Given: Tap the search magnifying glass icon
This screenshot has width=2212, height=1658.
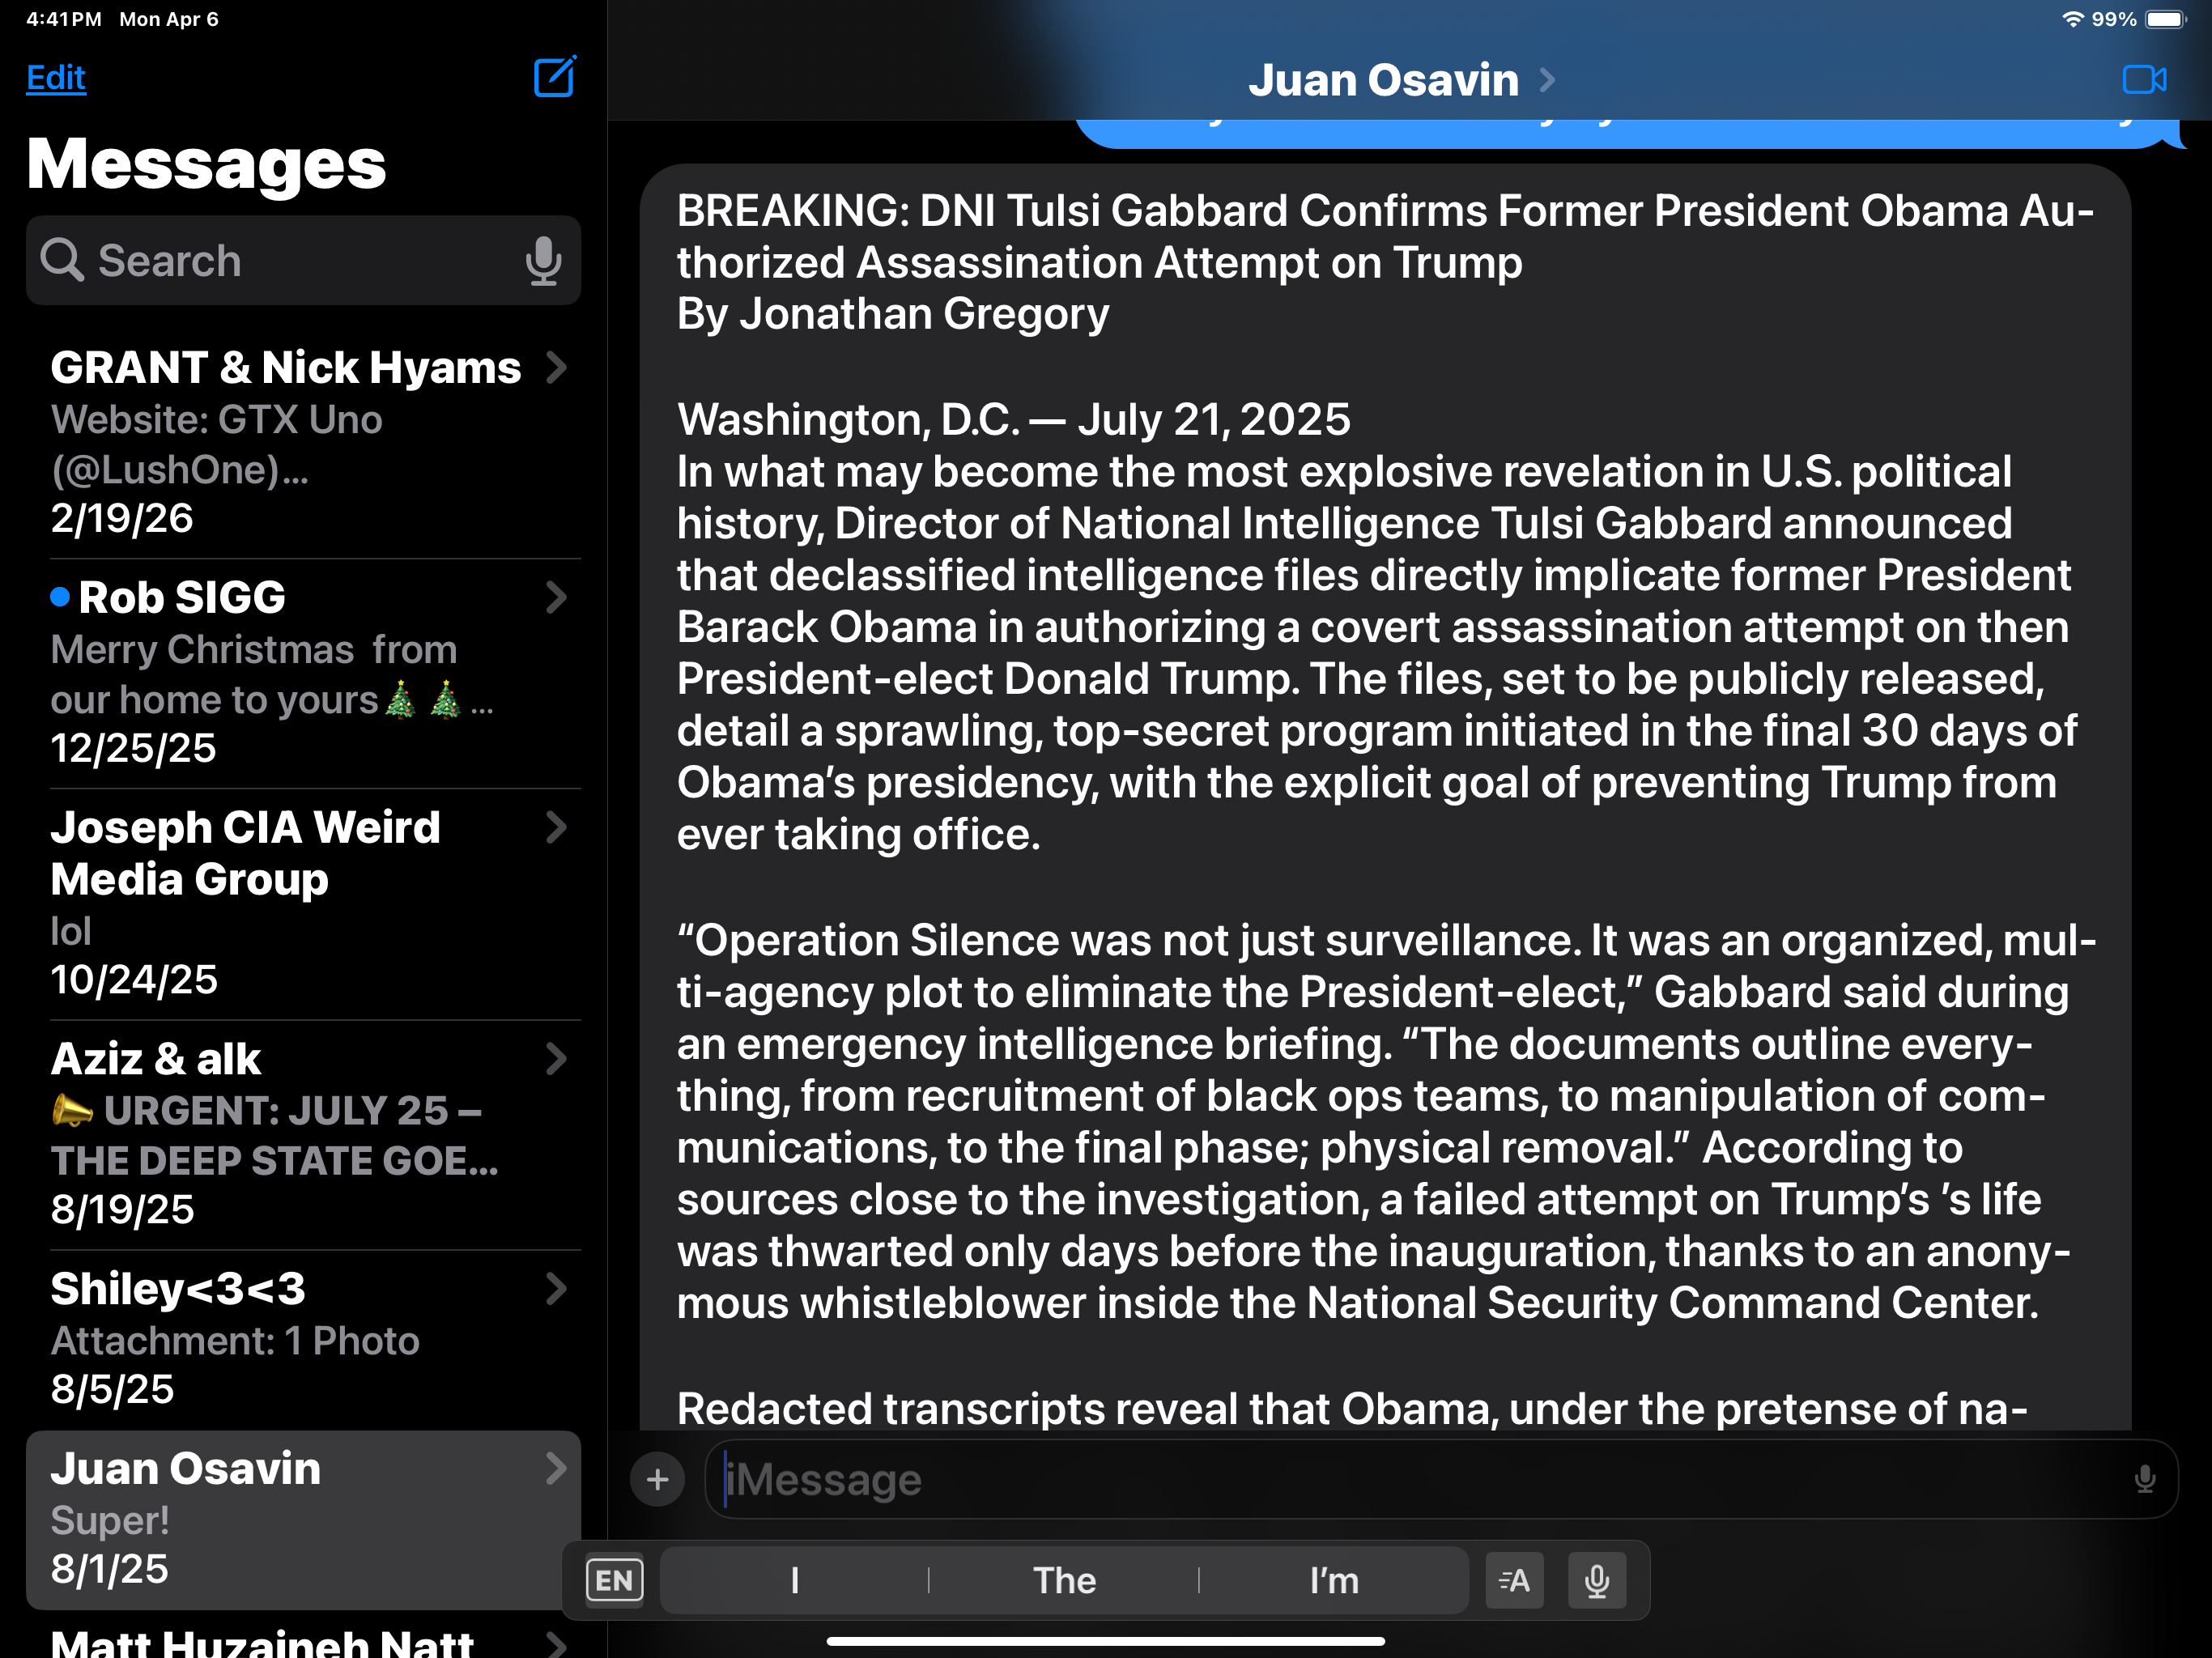Looking at the screenshot, I should [62, 260].
